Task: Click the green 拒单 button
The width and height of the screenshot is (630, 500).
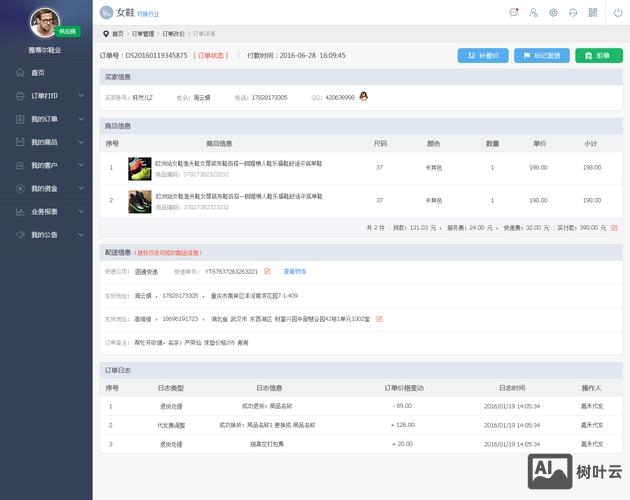Action: click(x=598, y=56)
